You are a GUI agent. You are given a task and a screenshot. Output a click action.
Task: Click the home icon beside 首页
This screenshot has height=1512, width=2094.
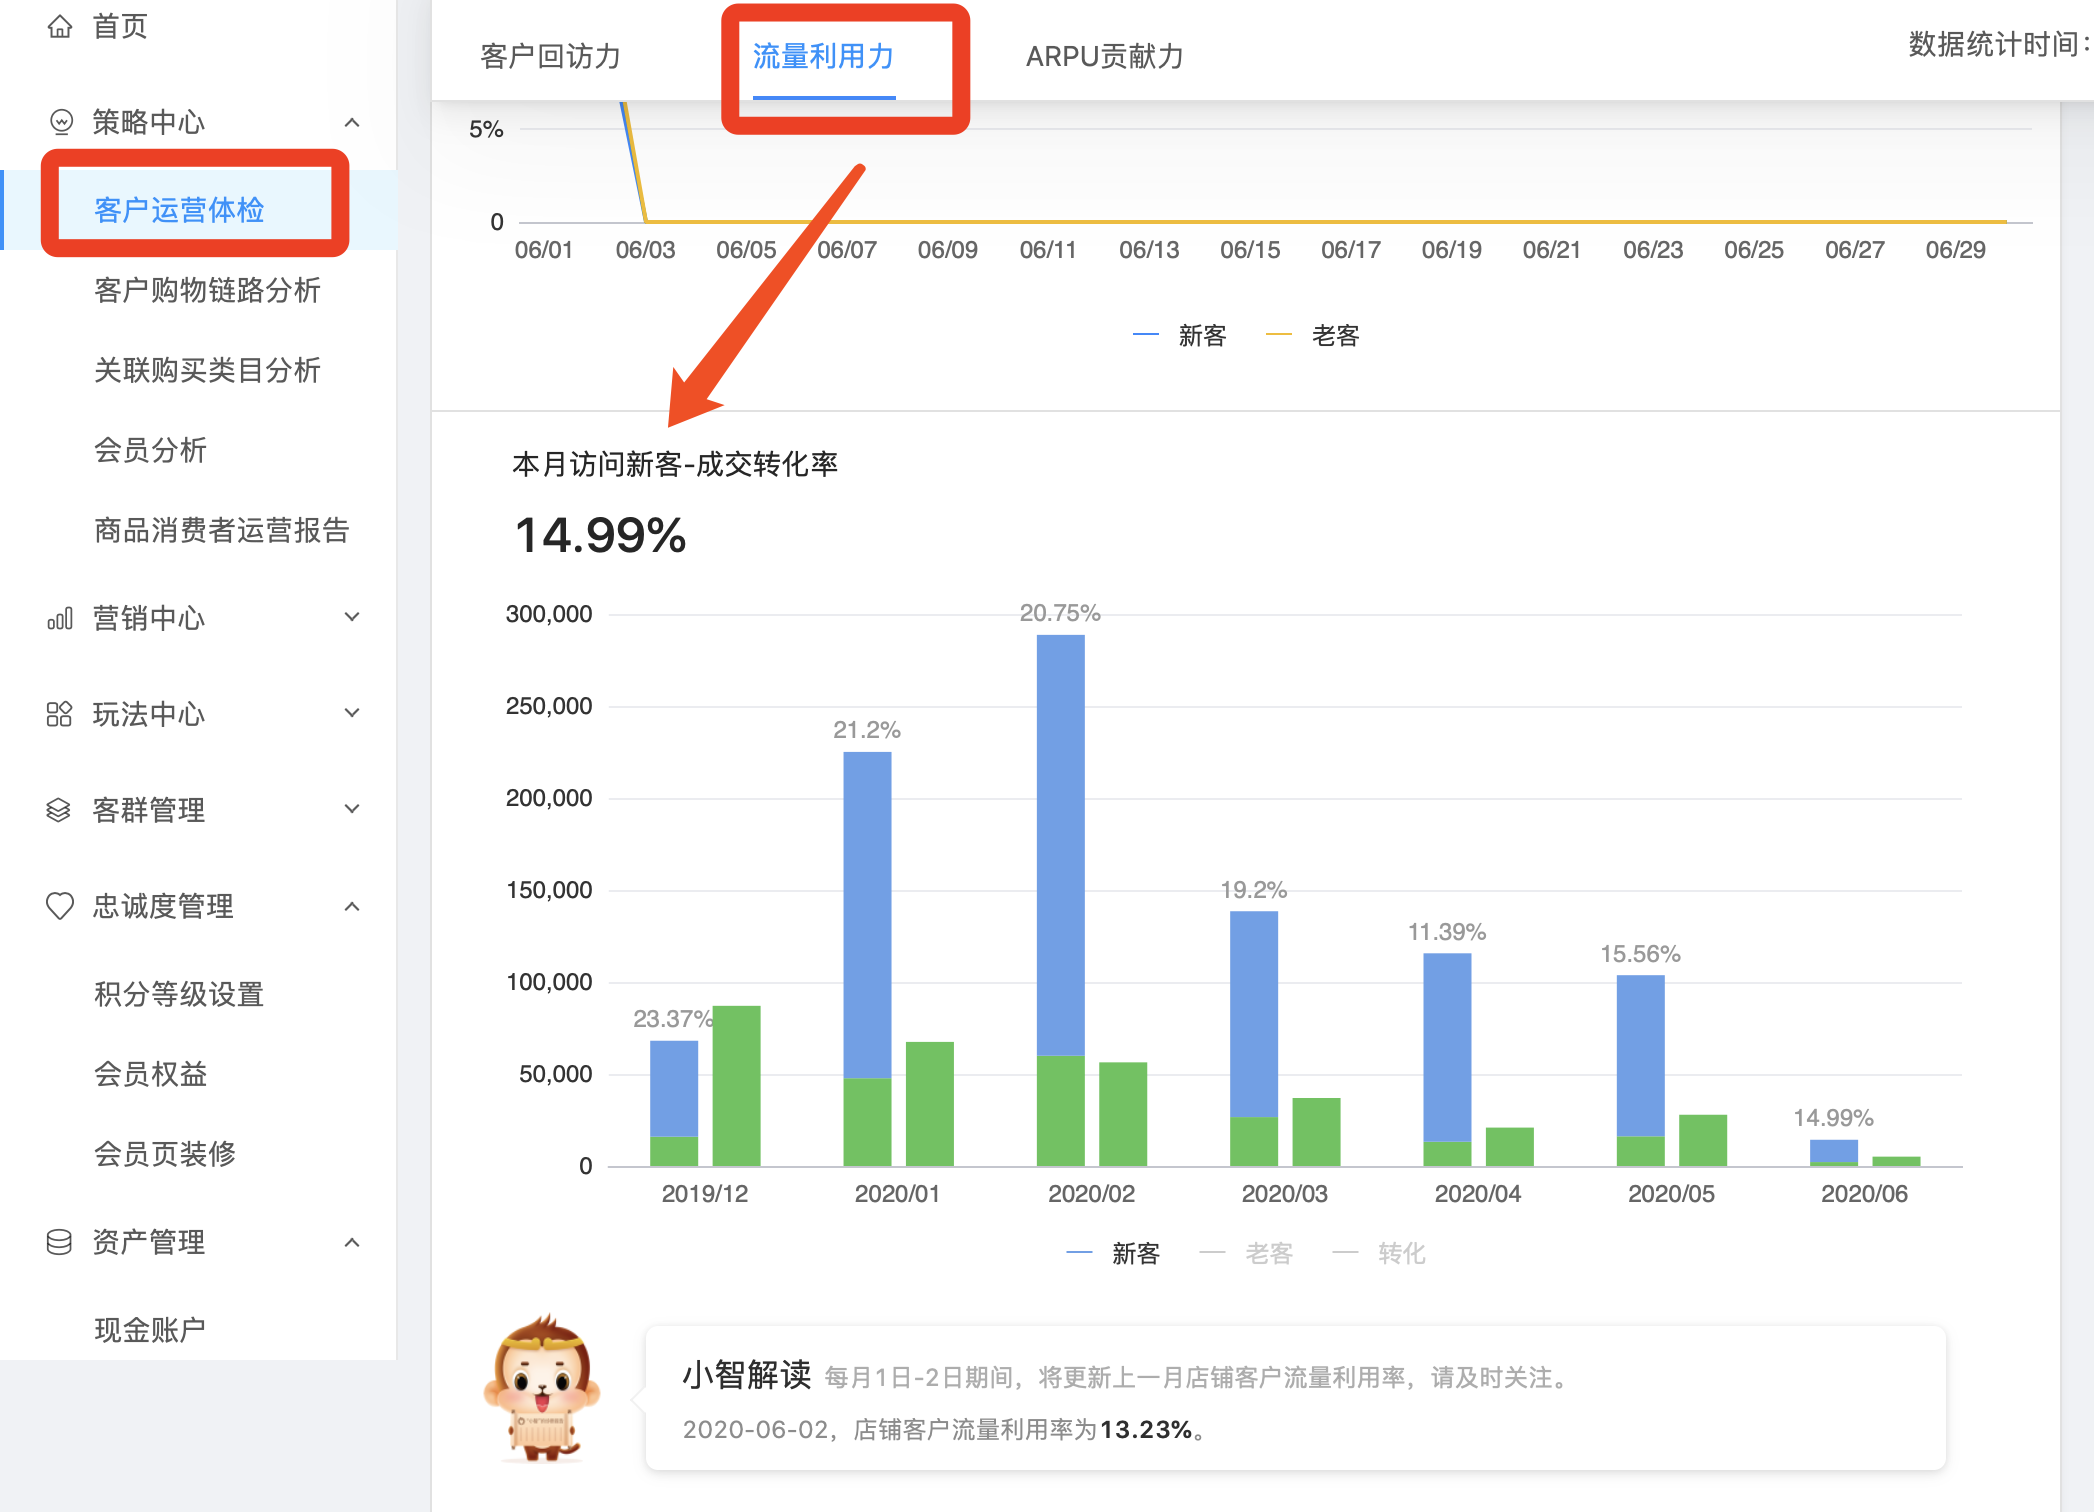[60, 26]
